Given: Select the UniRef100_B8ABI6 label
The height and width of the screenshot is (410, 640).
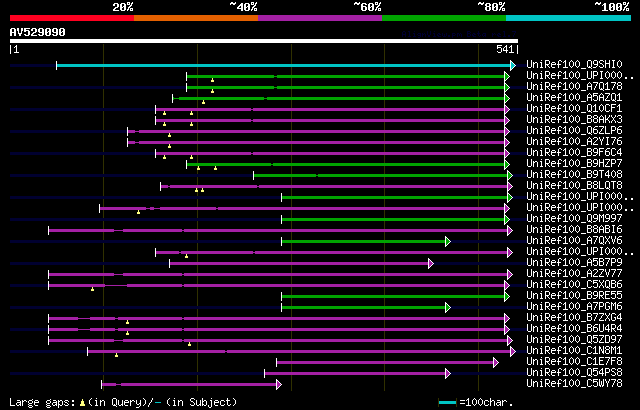Looking at the screenshot, I should (574, 230).
